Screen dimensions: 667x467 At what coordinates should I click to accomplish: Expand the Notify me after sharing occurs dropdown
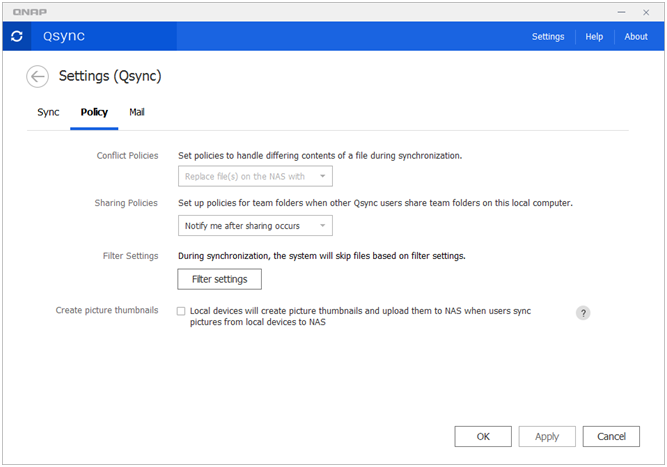(x=255, y=225)
